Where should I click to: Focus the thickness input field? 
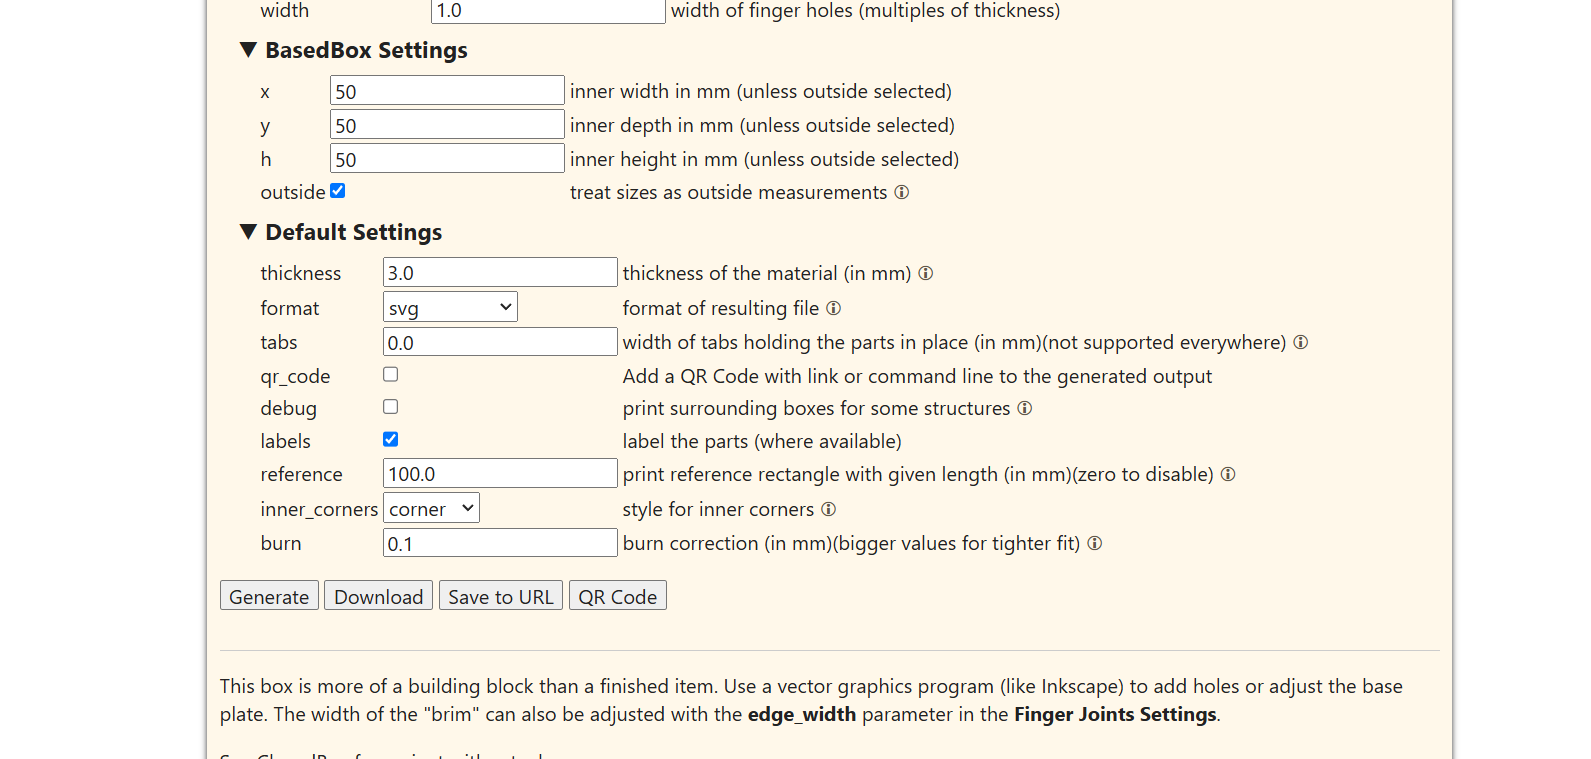point(500,273)
